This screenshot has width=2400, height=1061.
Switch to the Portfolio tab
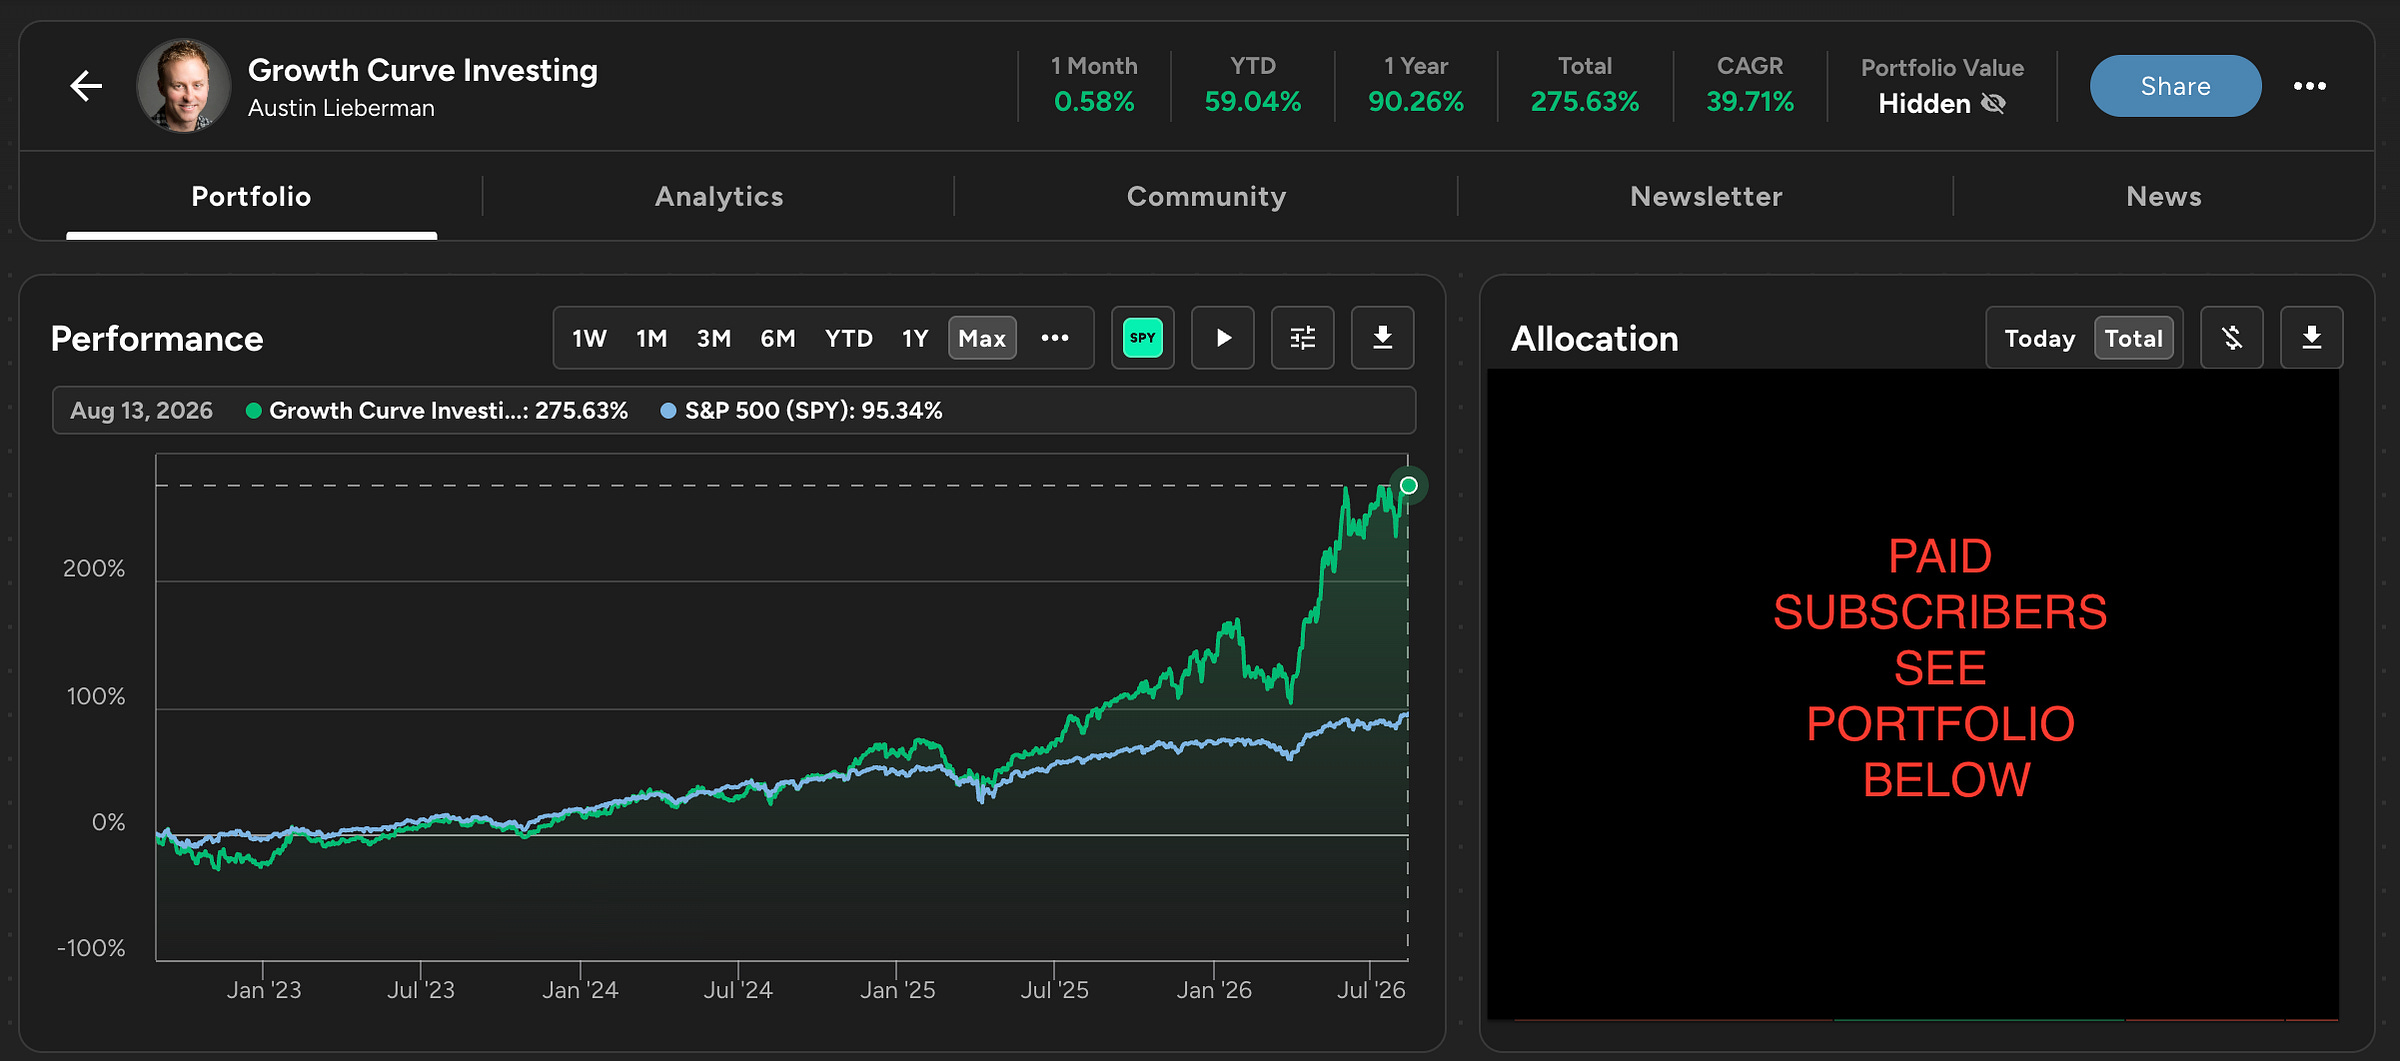pos(251,196)
